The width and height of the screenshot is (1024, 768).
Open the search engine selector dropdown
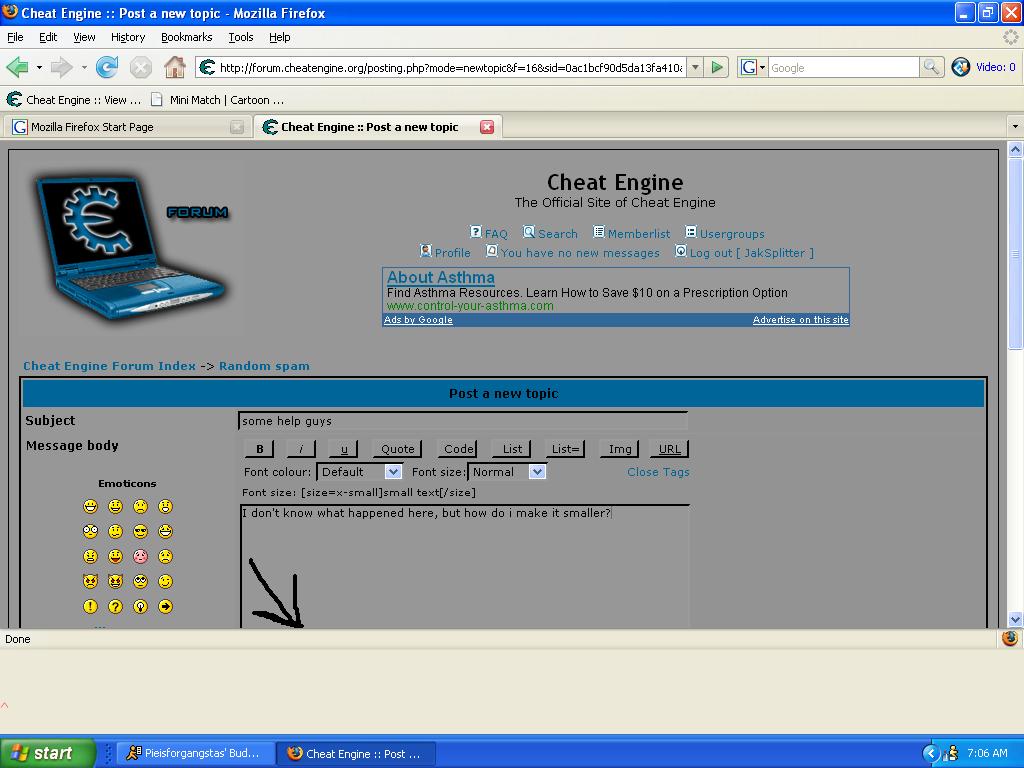click(x=752, y=67)
